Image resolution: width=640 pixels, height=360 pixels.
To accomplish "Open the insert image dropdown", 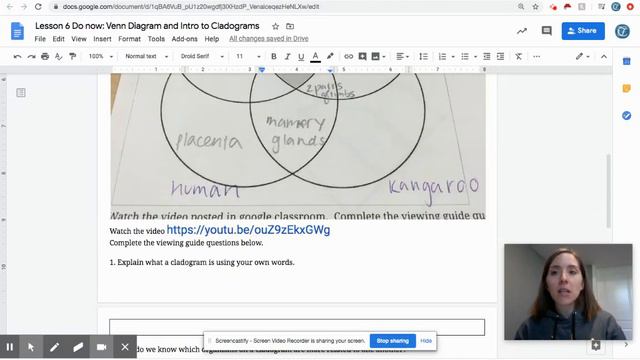I will [378, 57].
